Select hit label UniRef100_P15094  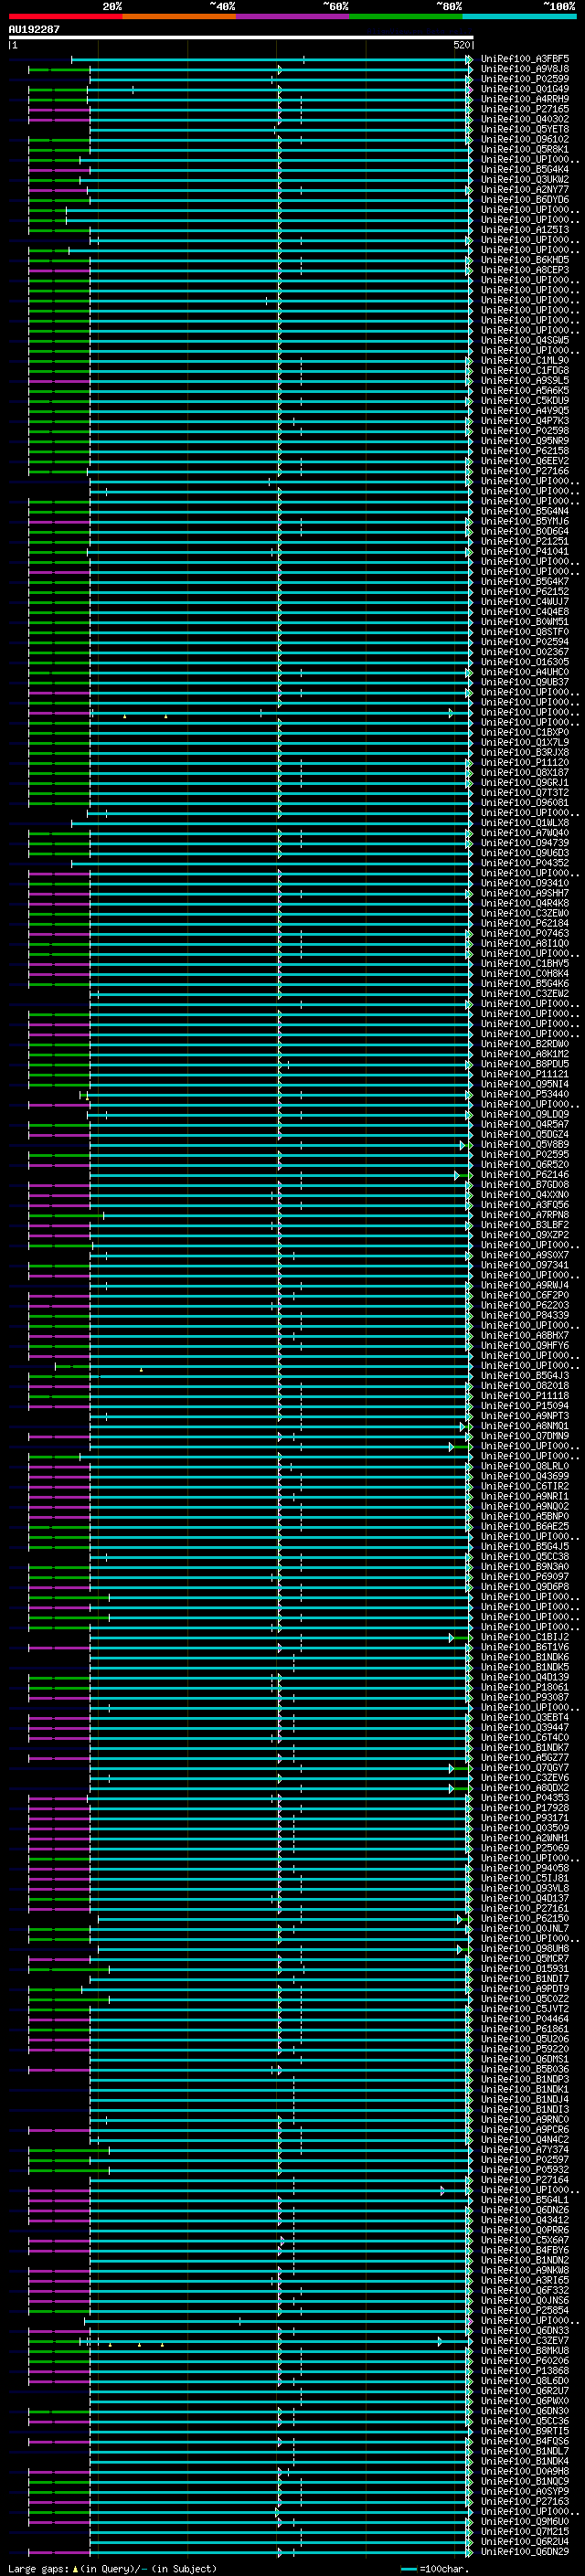pyautogui.click(x=525, y=1406)
